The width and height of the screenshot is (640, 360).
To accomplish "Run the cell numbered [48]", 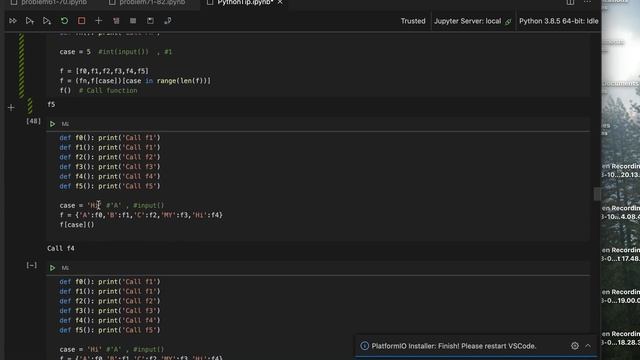I will click(x=52, y=124).
